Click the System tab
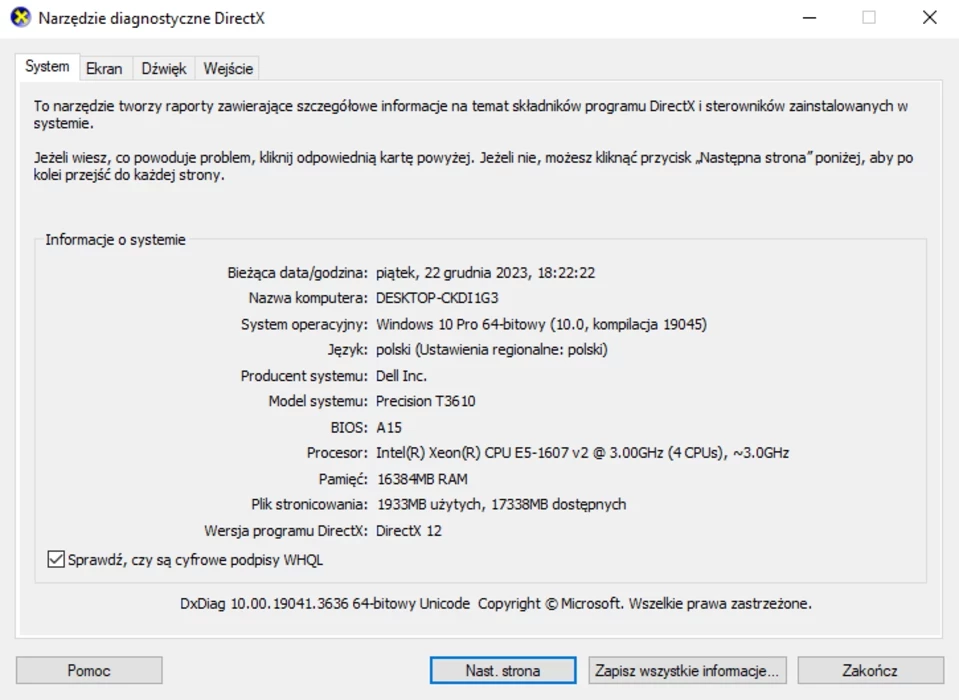 (x=47, y=66)
